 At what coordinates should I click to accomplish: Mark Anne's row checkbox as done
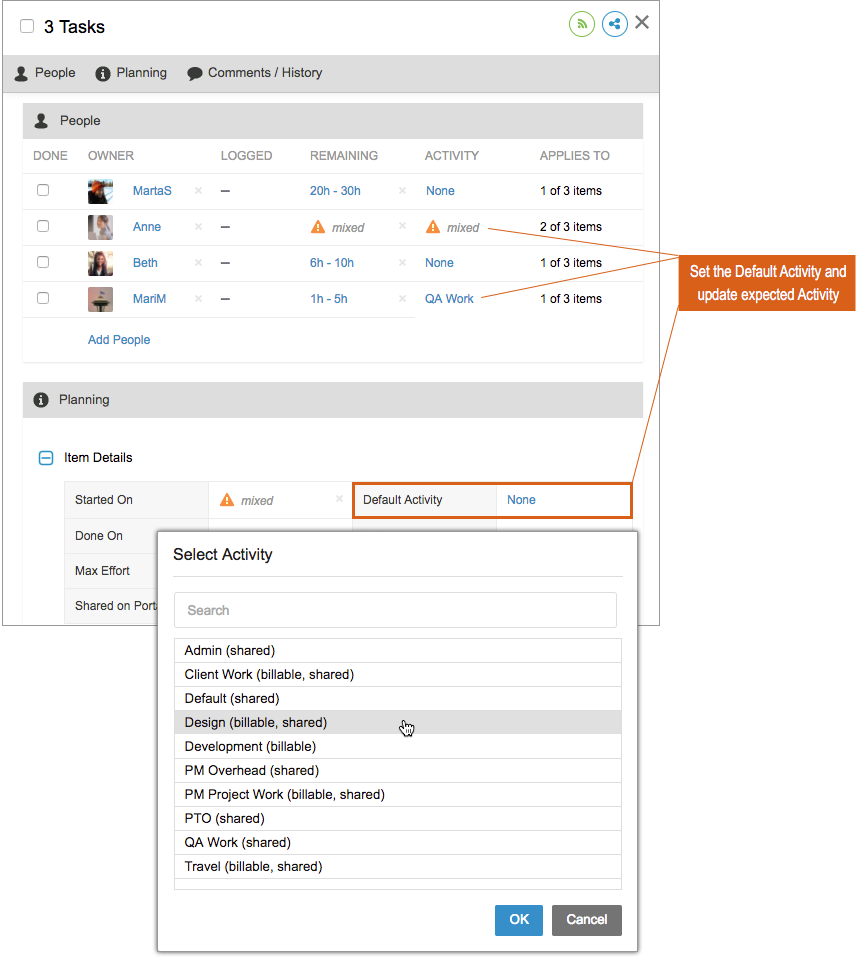pos(42,227)
